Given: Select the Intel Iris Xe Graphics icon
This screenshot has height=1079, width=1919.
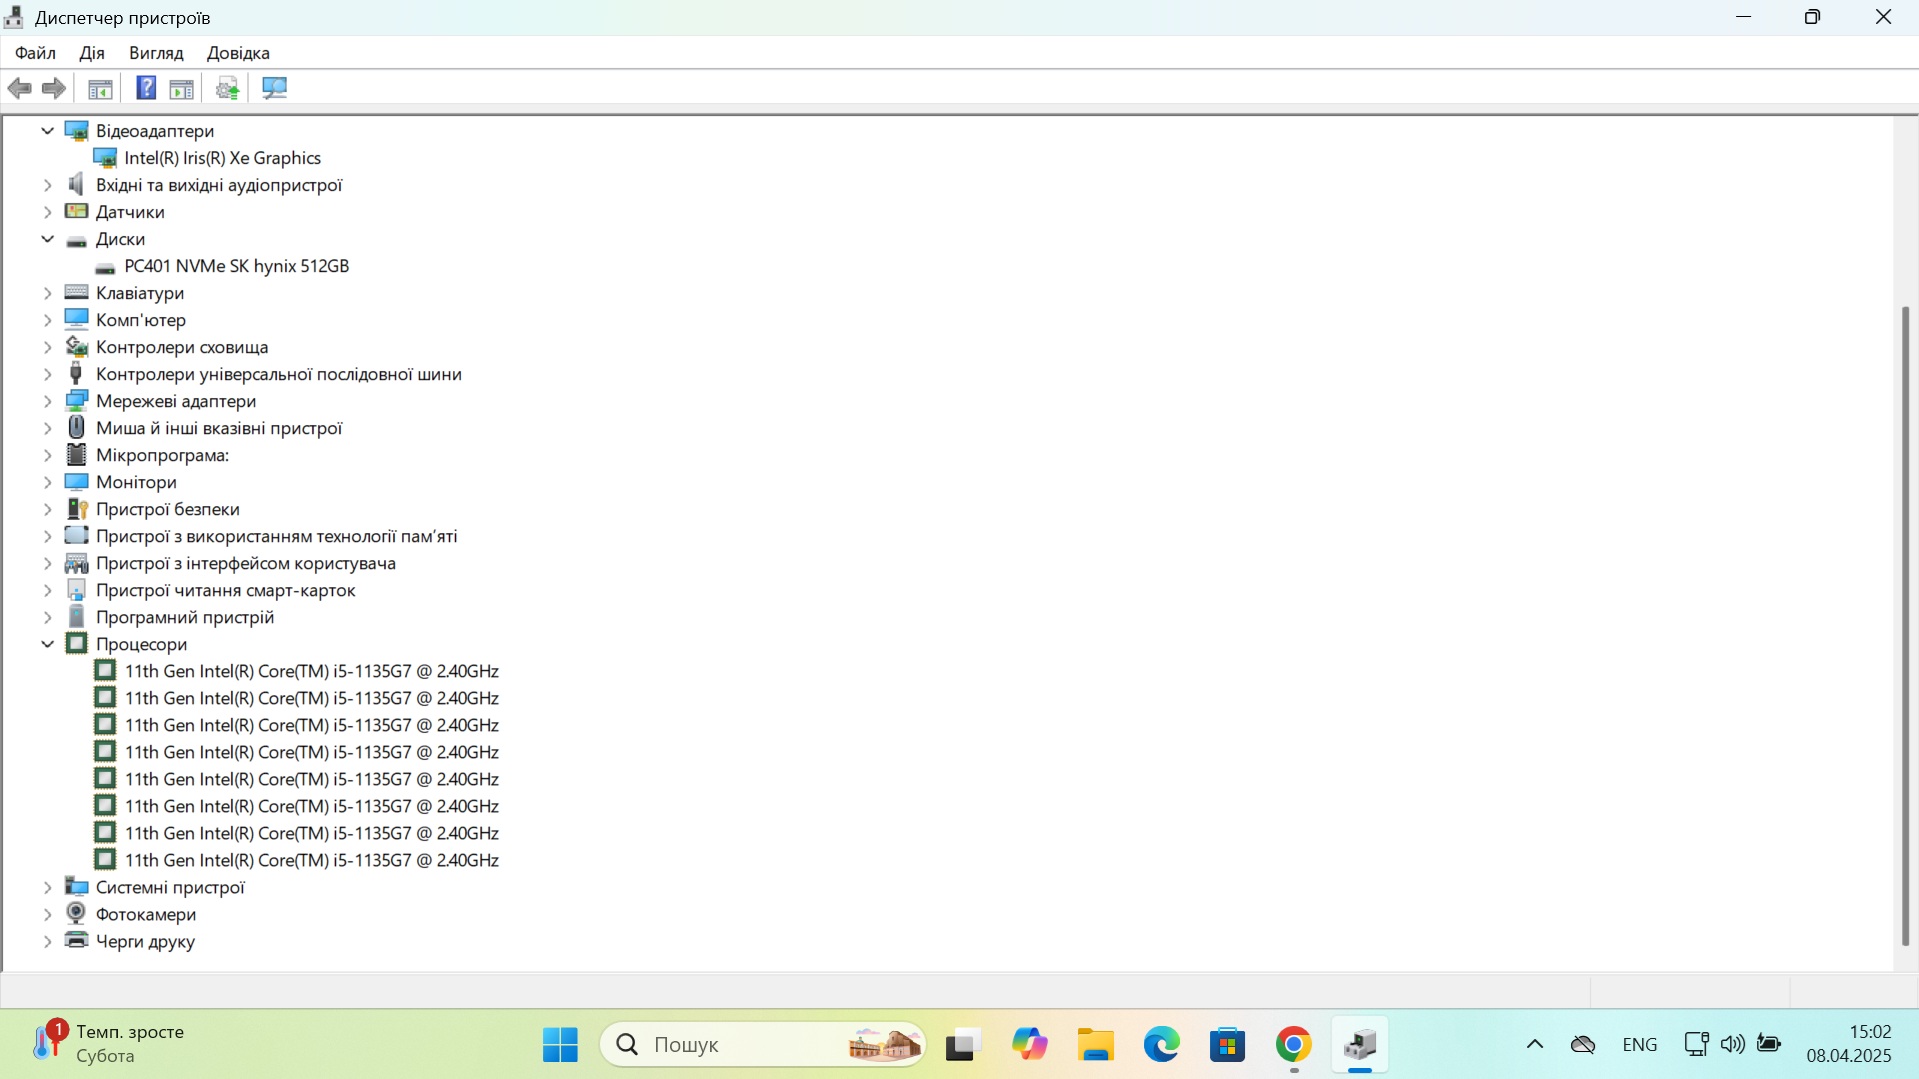Looking at the screenshot, I should pos(105,158).
